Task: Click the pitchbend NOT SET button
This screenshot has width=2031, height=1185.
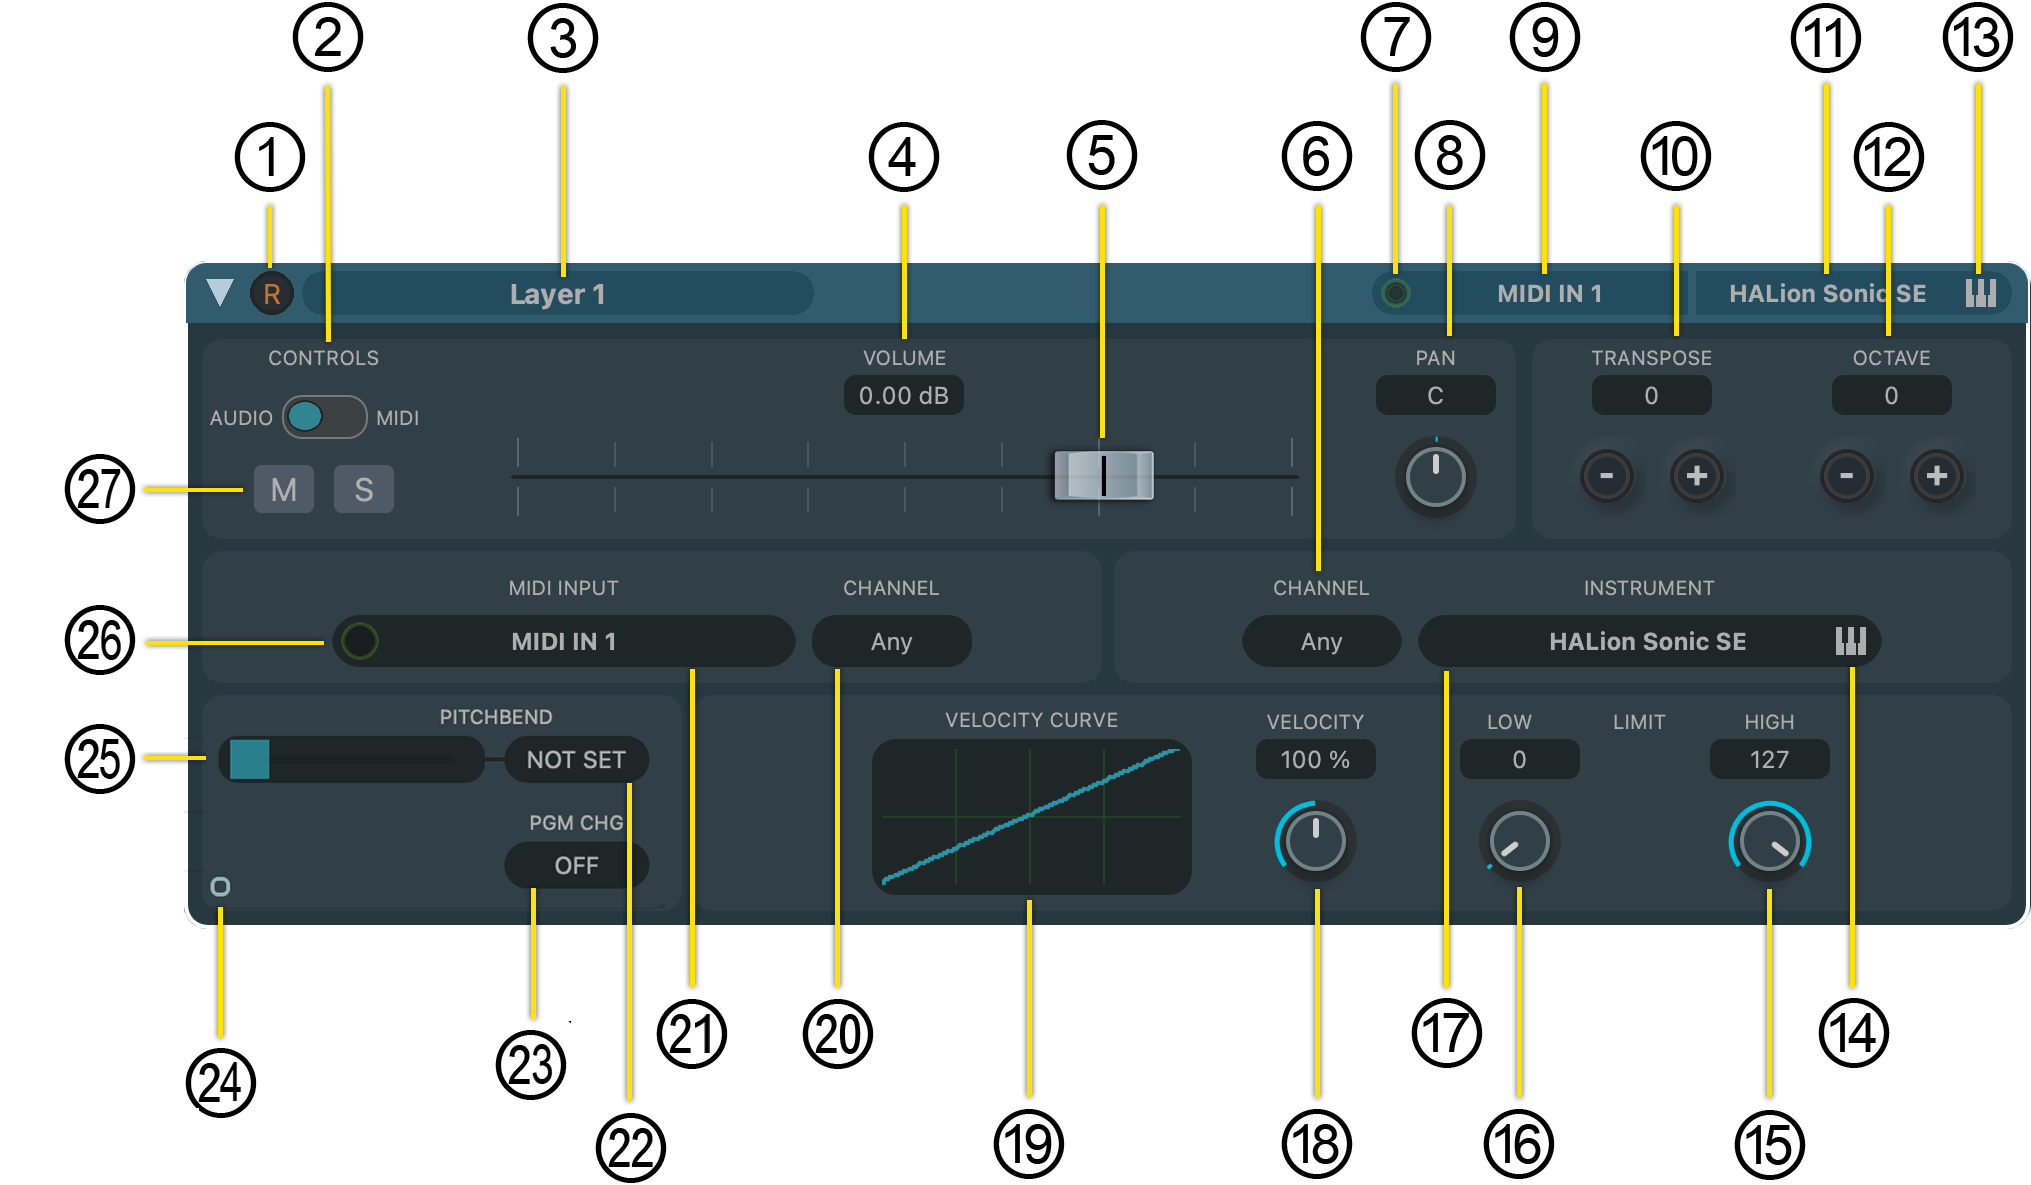Action: click(x=576, y=760)
